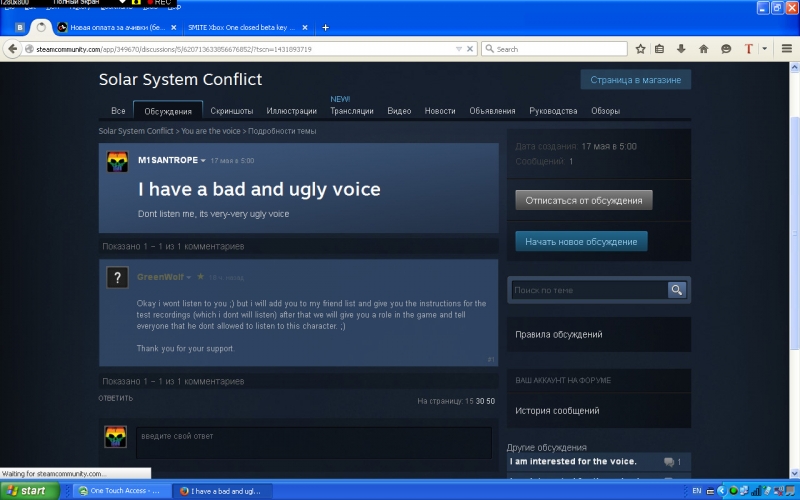Click the search magnifier in Поиск по теме
800x500 pixels.
point(677,290)
